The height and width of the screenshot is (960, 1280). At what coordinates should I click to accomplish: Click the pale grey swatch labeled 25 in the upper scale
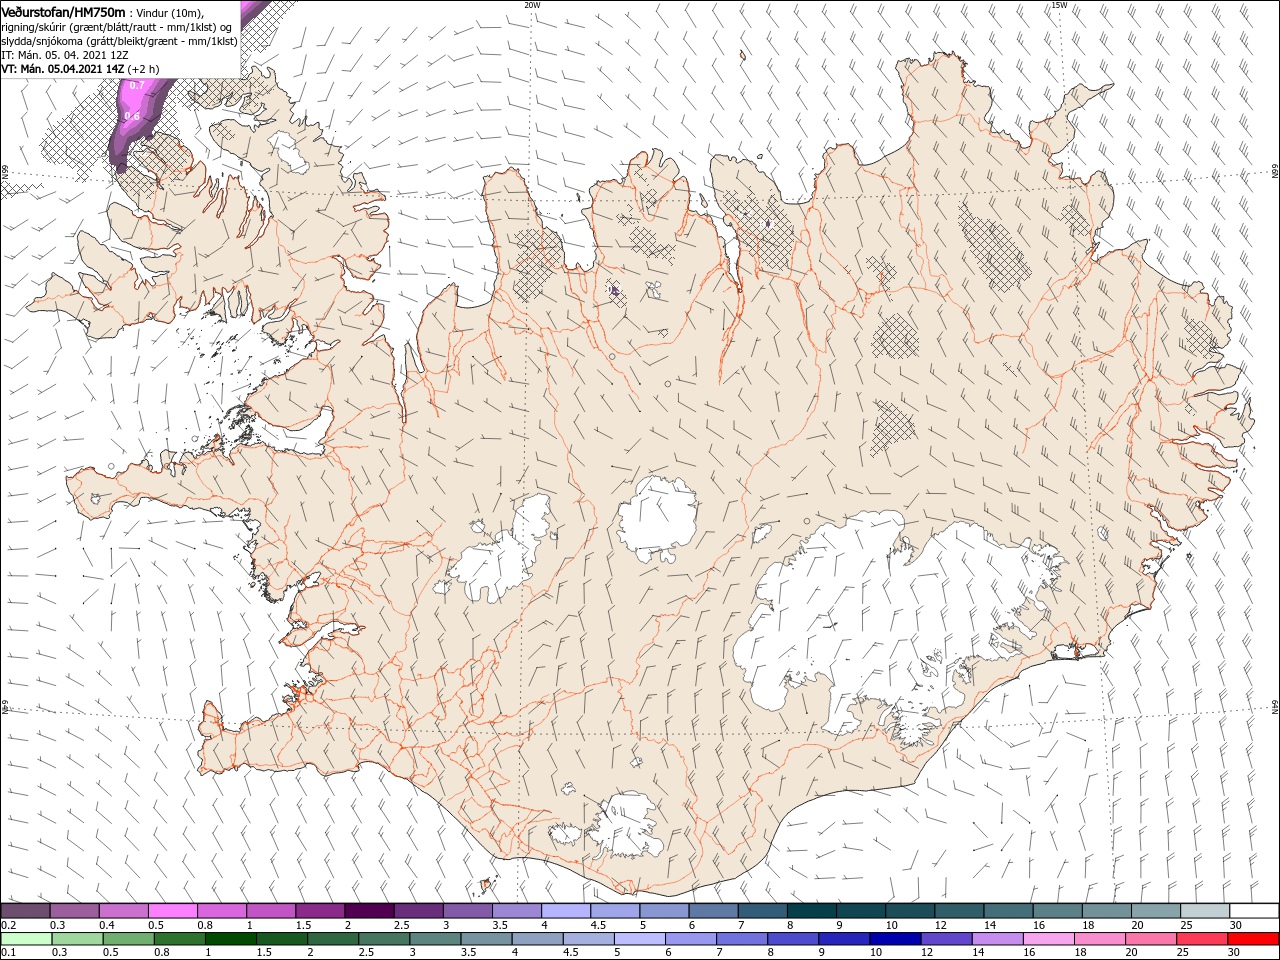point(1205,911)
